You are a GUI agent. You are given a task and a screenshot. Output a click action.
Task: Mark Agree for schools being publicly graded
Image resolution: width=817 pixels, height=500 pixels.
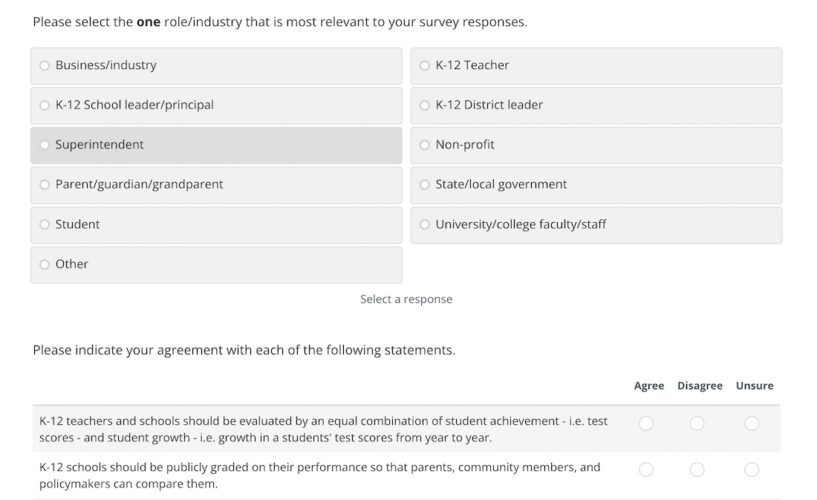click(x=646, y=470)
